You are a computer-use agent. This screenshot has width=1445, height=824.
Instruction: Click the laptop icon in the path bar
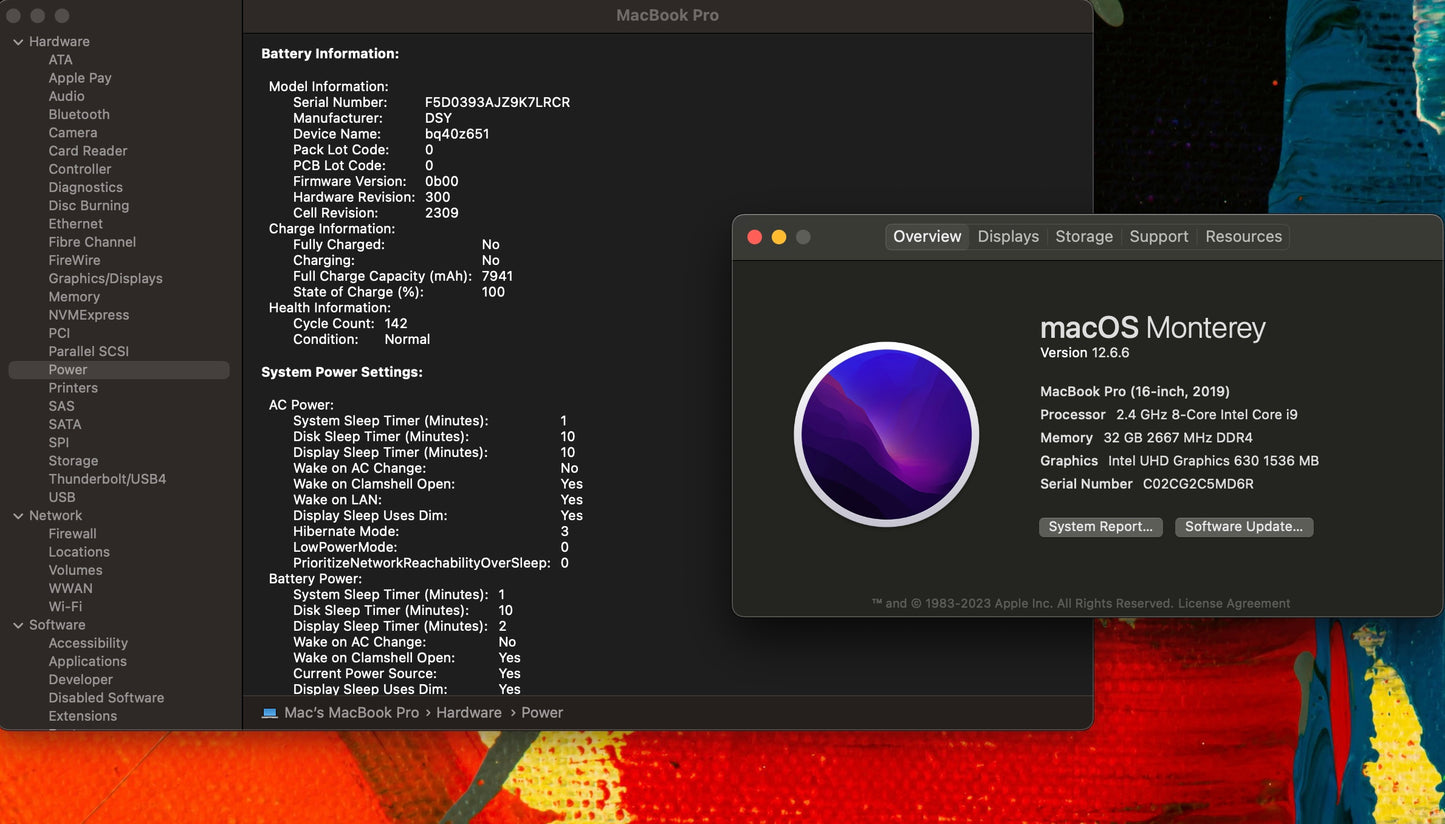[269, 713]
